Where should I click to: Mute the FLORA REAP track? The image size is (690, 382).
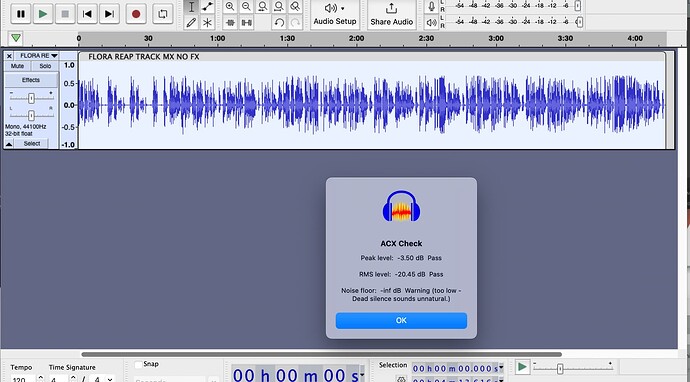tap(17, 66)
